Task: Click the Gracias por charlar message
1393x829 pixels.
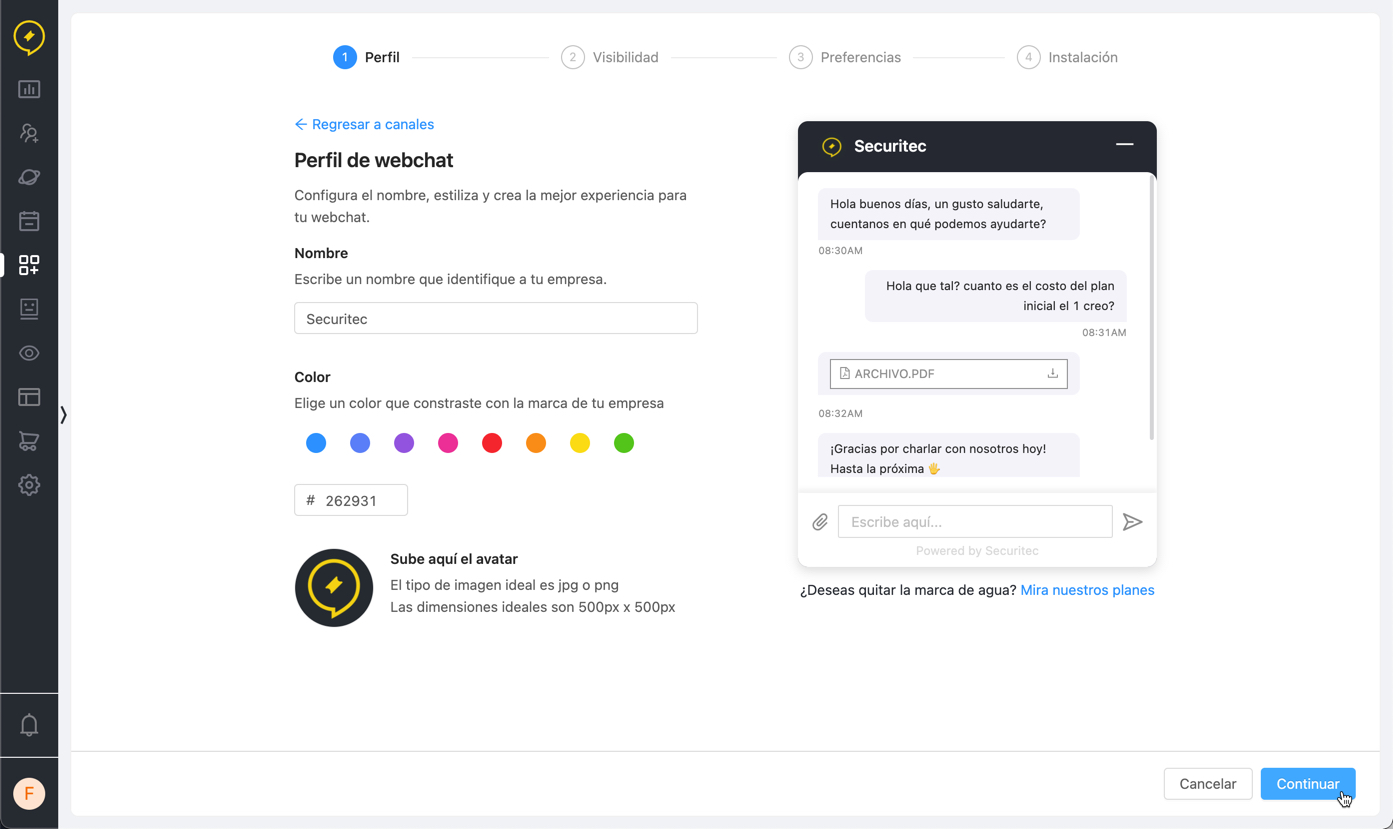Action: (x=948, y=457)
